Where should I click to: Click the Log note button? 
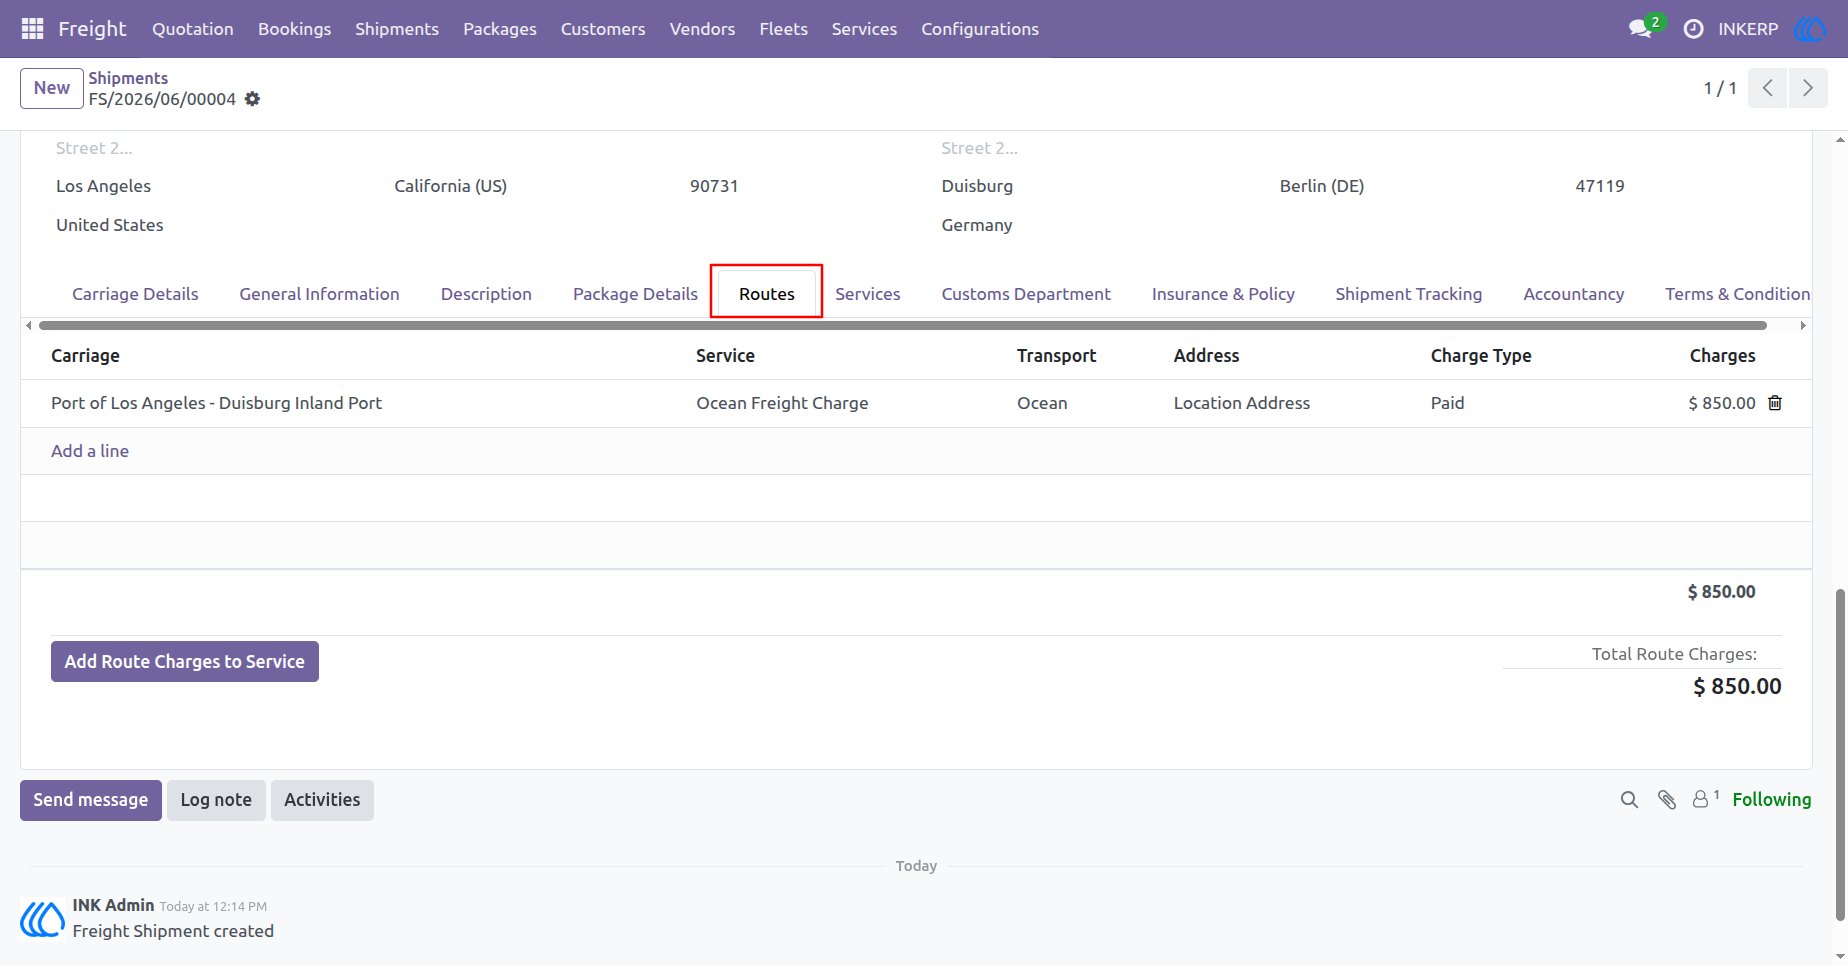tap(216, 800)
